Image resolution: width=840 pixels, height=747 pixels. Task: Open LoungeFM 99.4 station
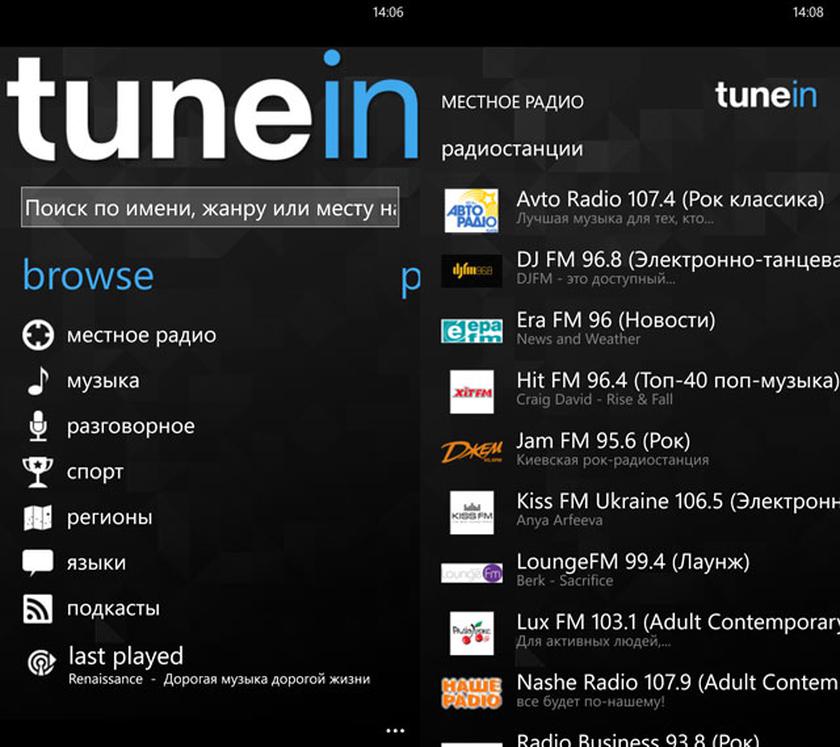click(632, 562)
